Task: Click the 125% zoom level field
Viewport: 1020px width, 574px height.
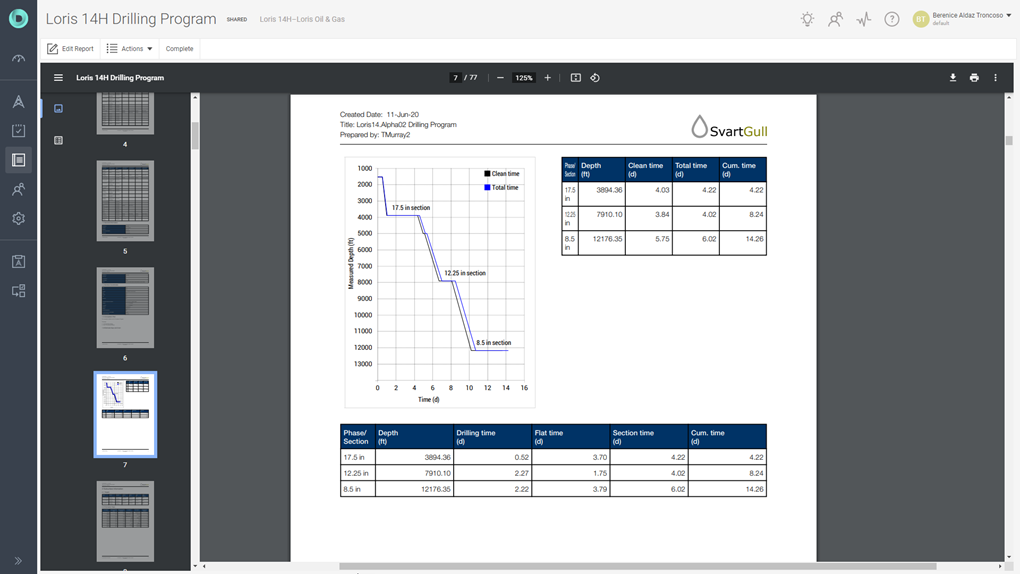Action: [524, 77]
